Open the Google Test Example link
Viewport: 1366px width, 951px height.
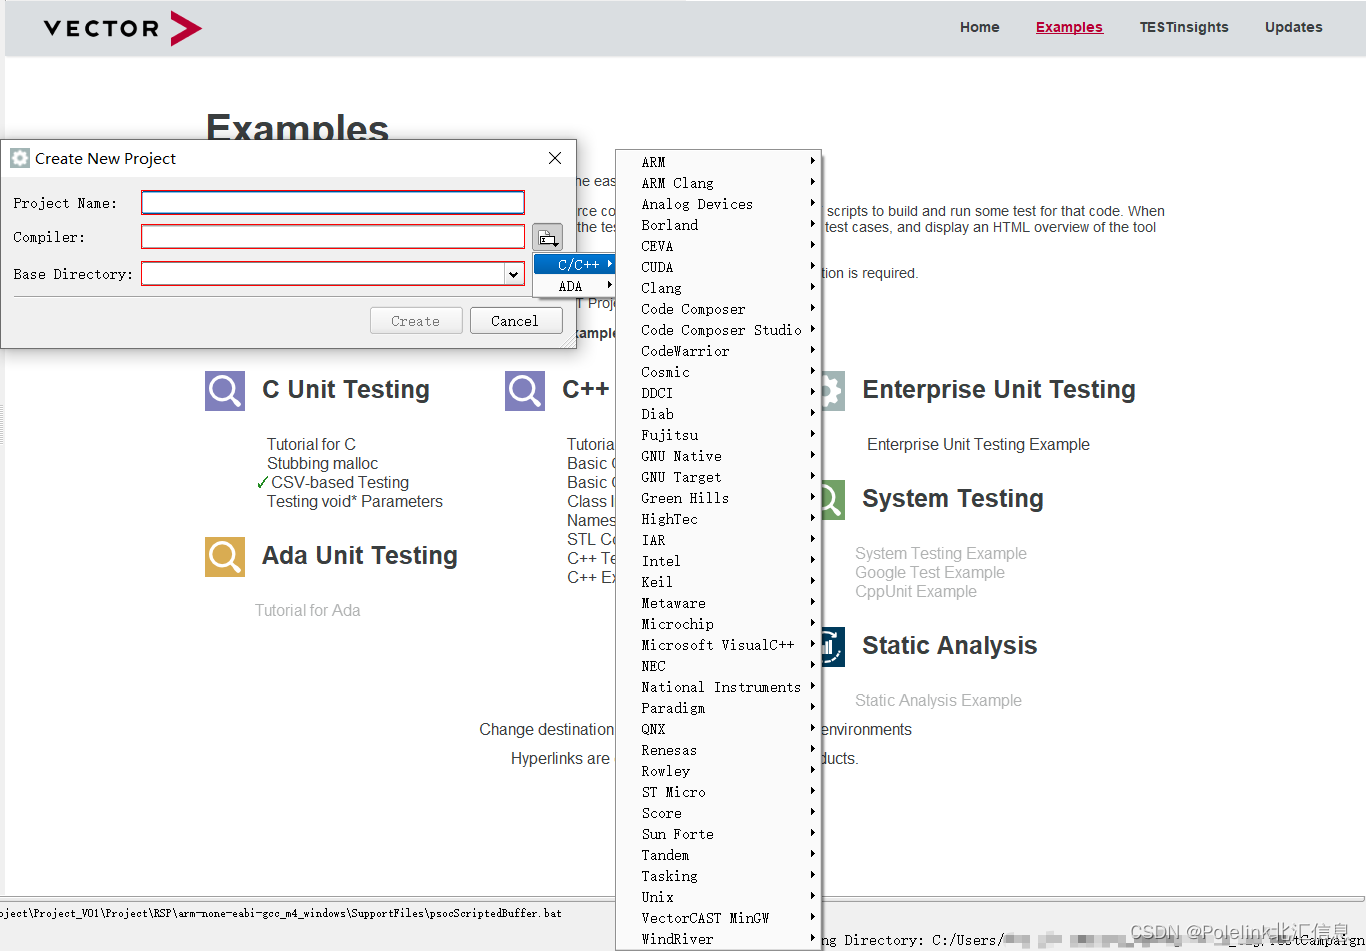[x=930, y=572]
